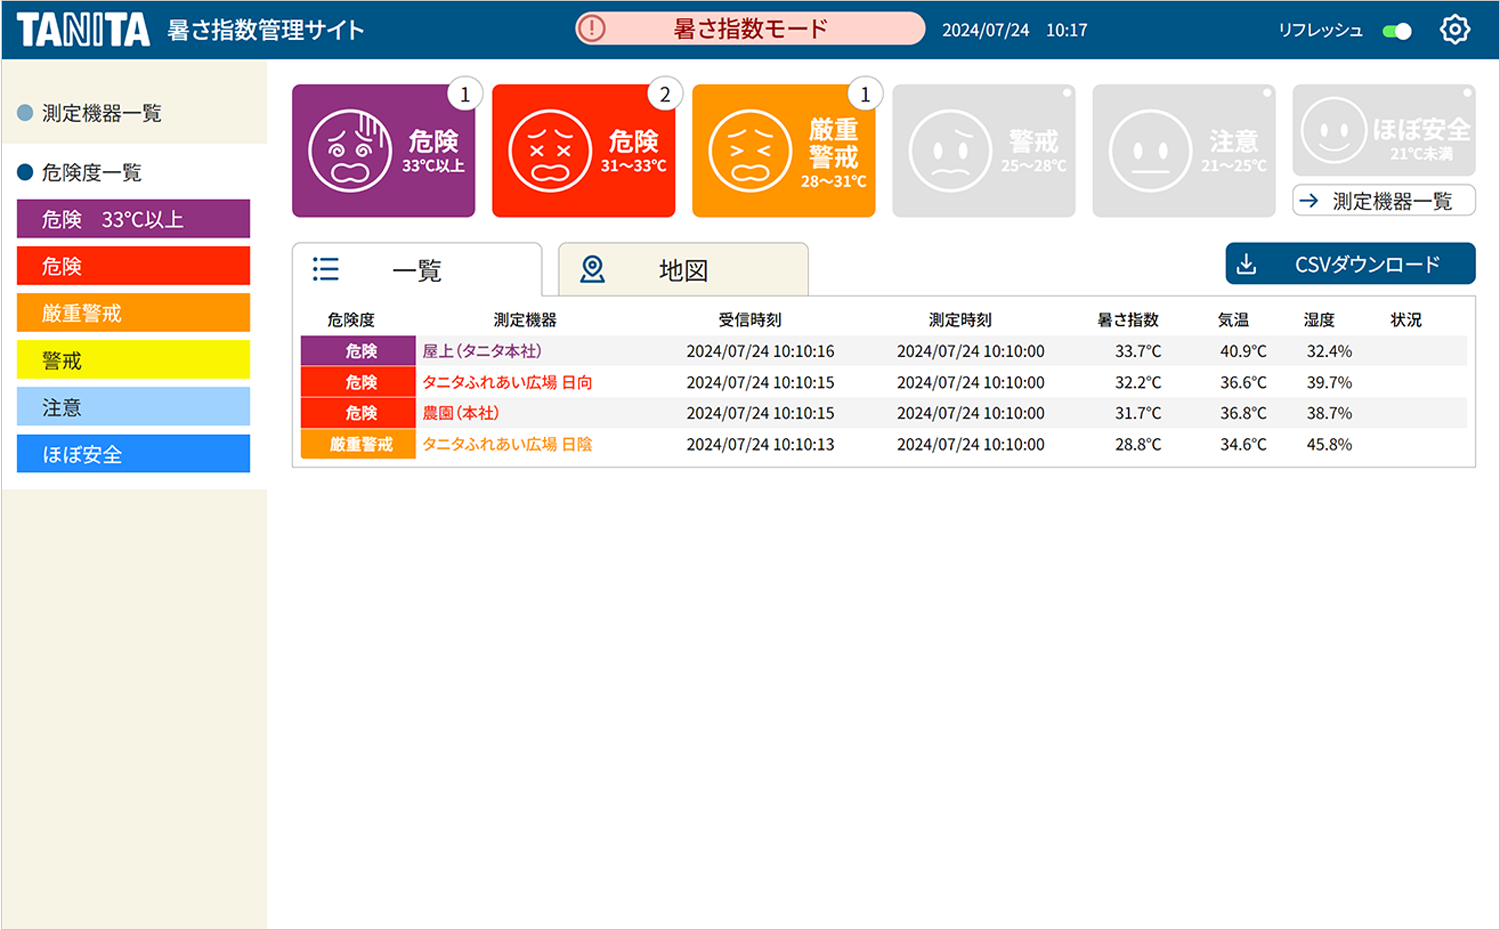Open the settings gear icon
1500x930 pixels.
point(1455,29)
